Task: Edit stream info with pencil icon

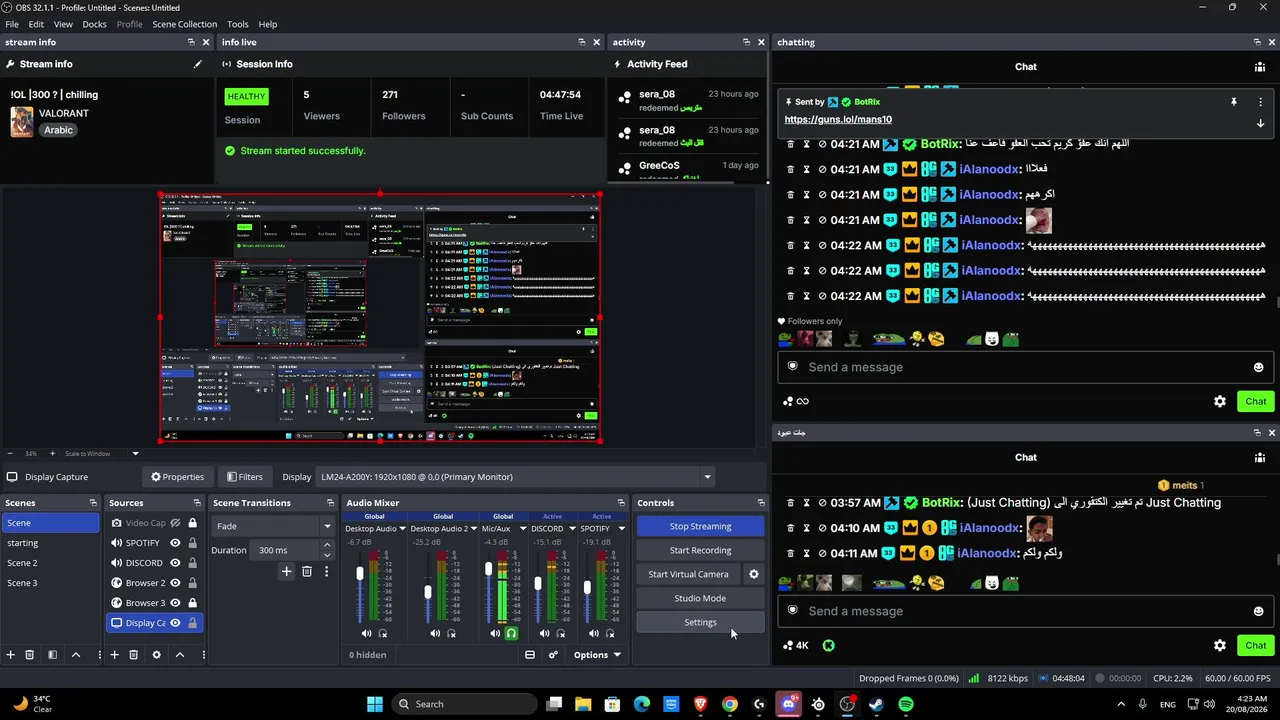Action: [x=198, y=64]
